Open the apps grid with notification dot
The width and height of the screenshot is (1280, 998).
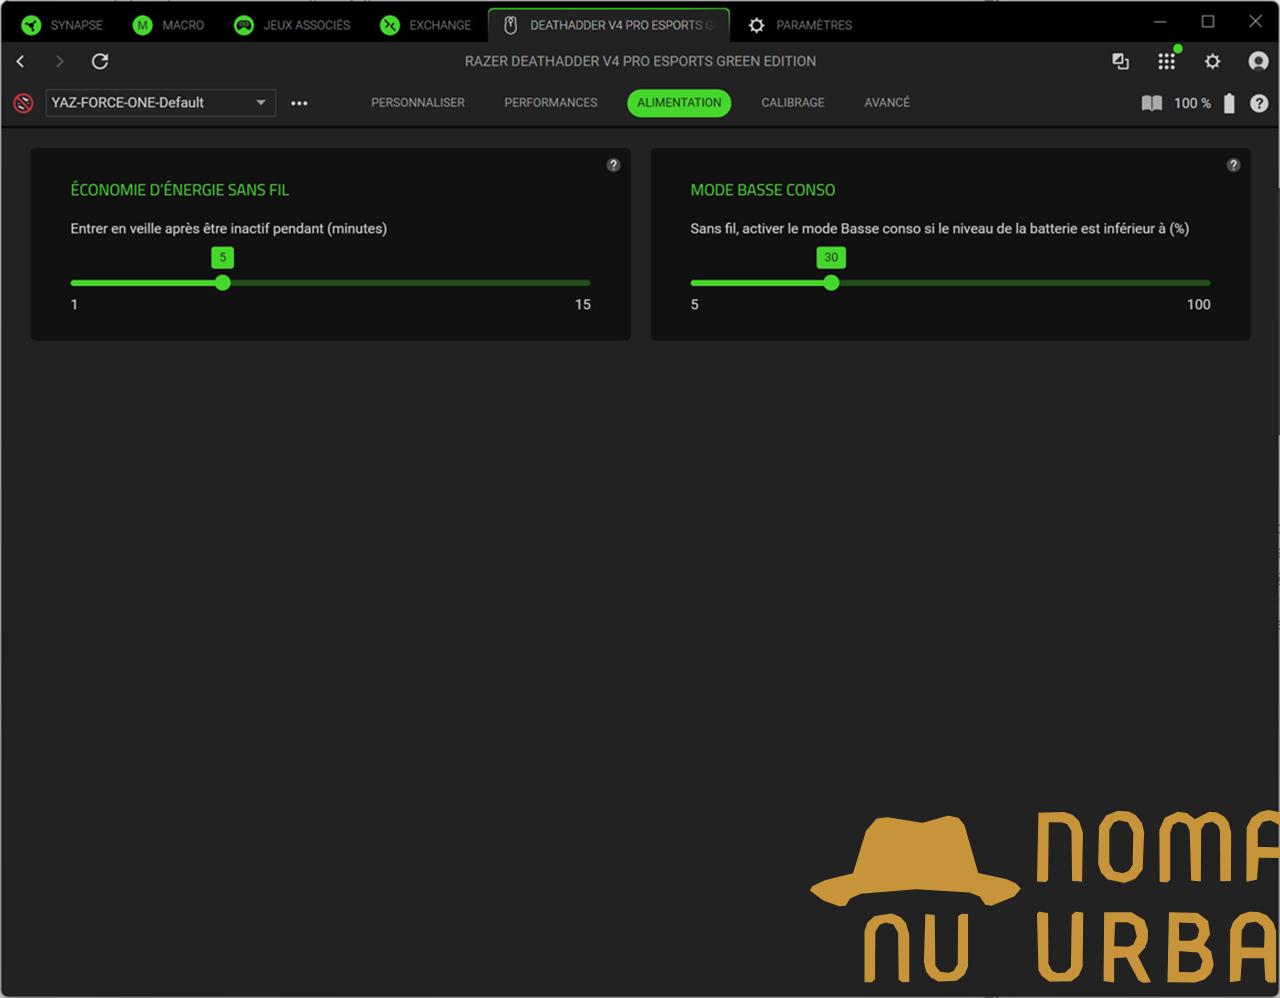1166,61
